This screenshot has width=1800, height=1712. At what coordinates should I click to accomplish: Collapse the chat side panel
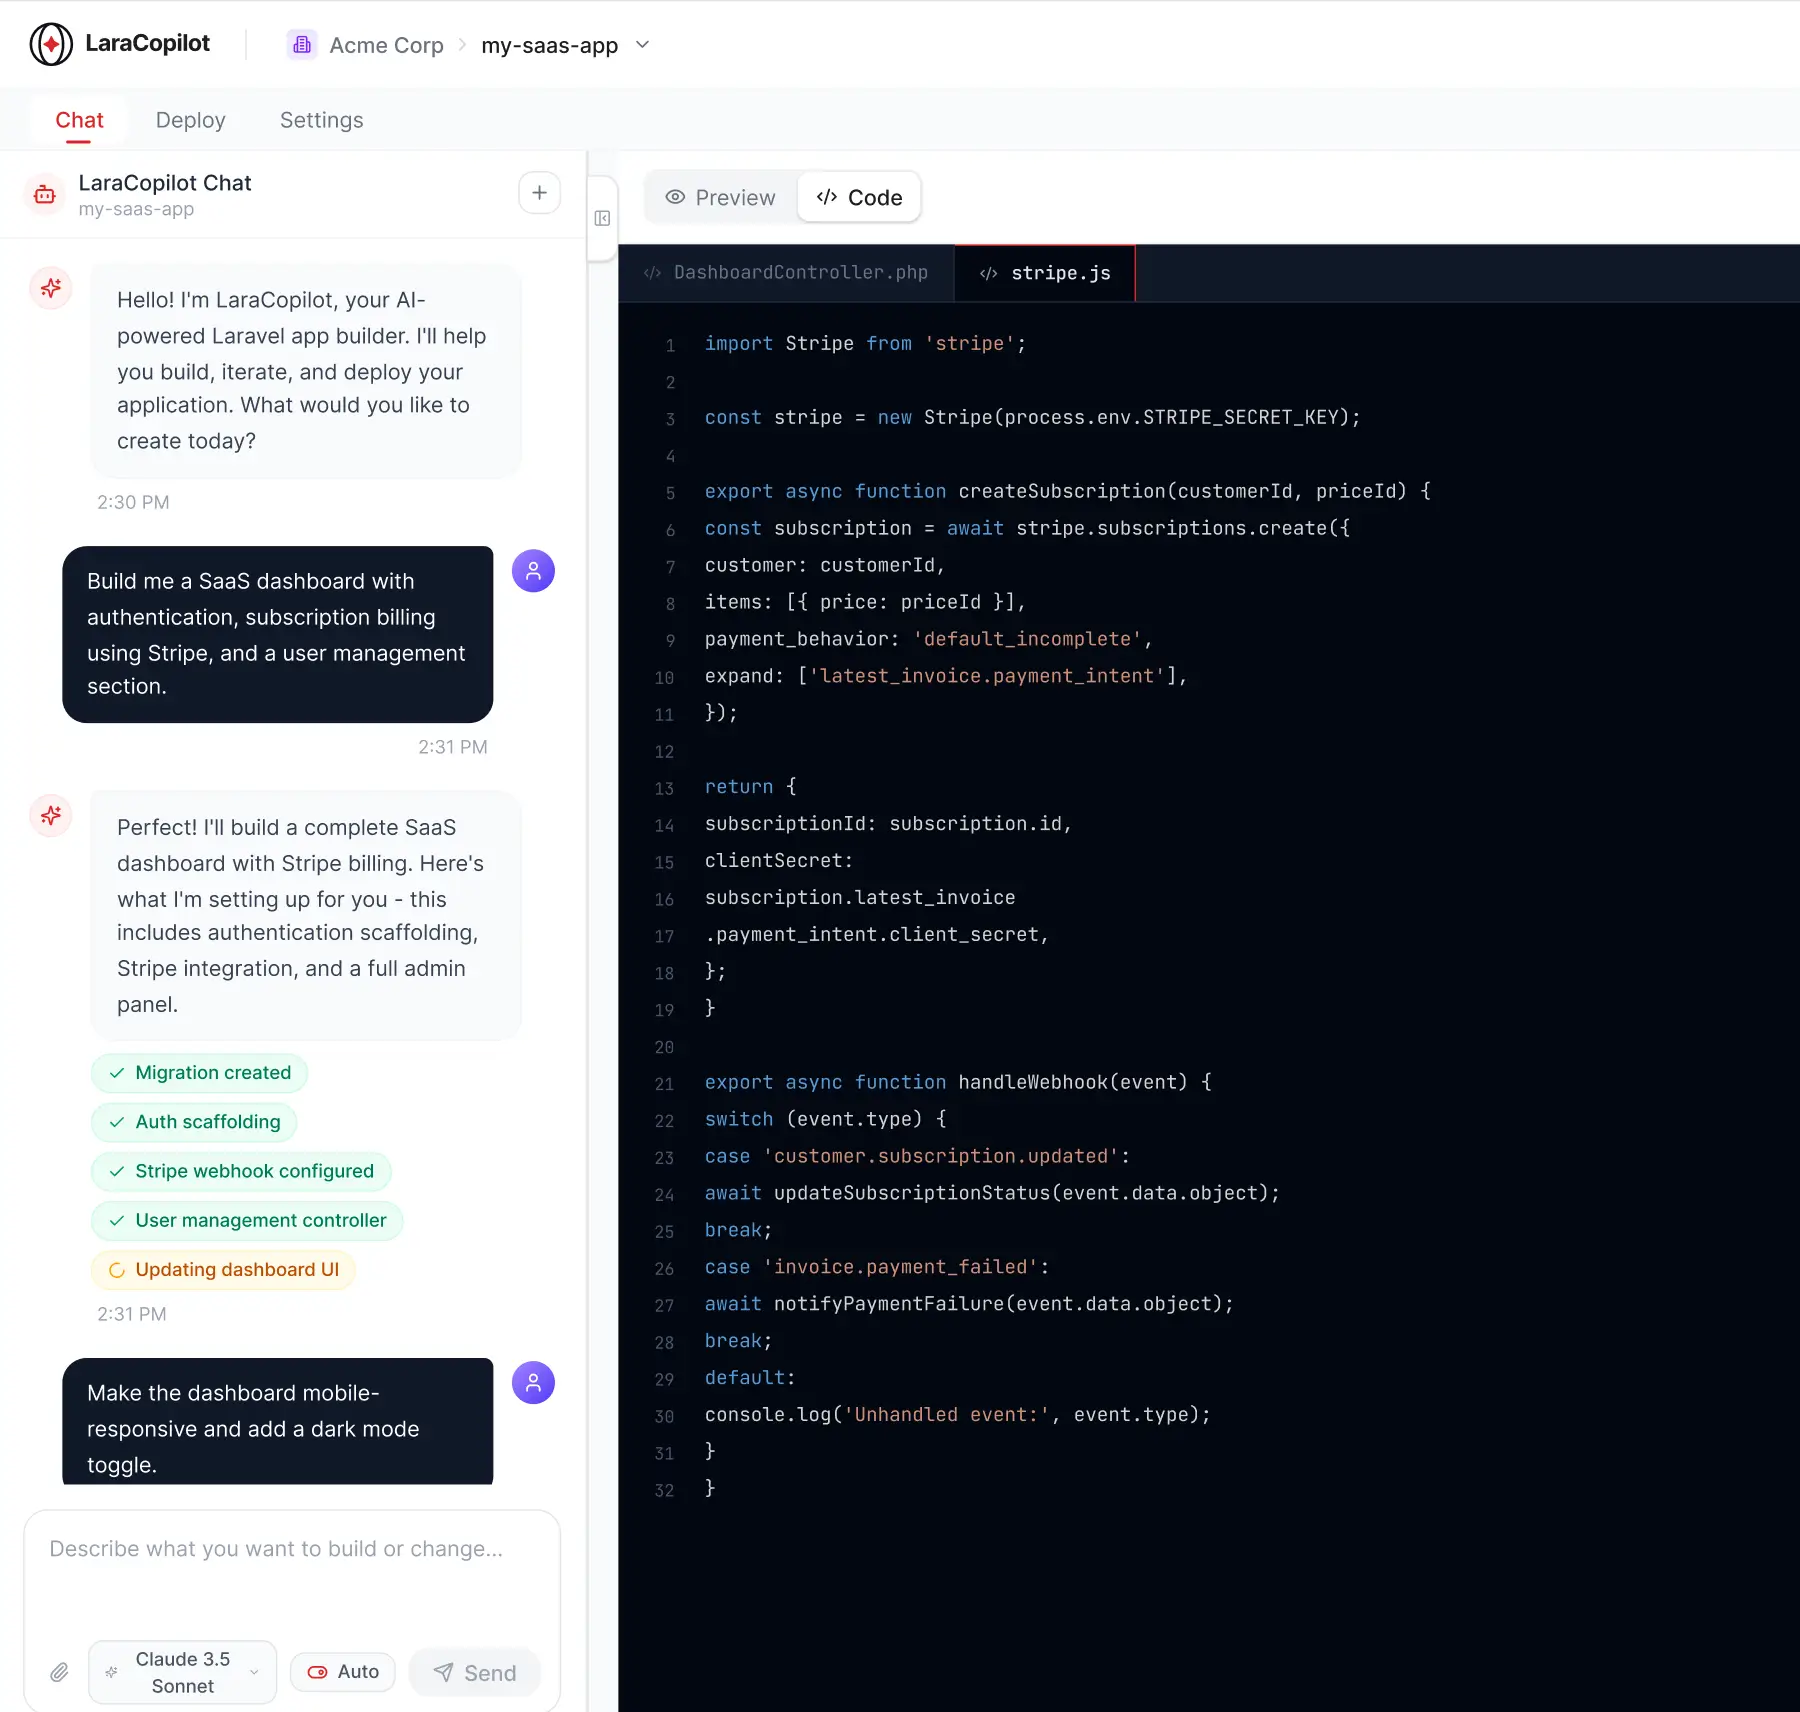(602, 218)
